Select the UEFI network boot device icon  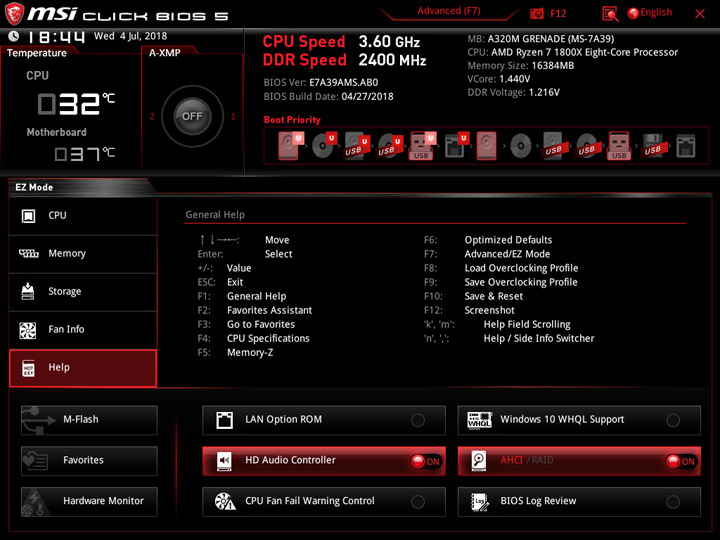(456, 146)
